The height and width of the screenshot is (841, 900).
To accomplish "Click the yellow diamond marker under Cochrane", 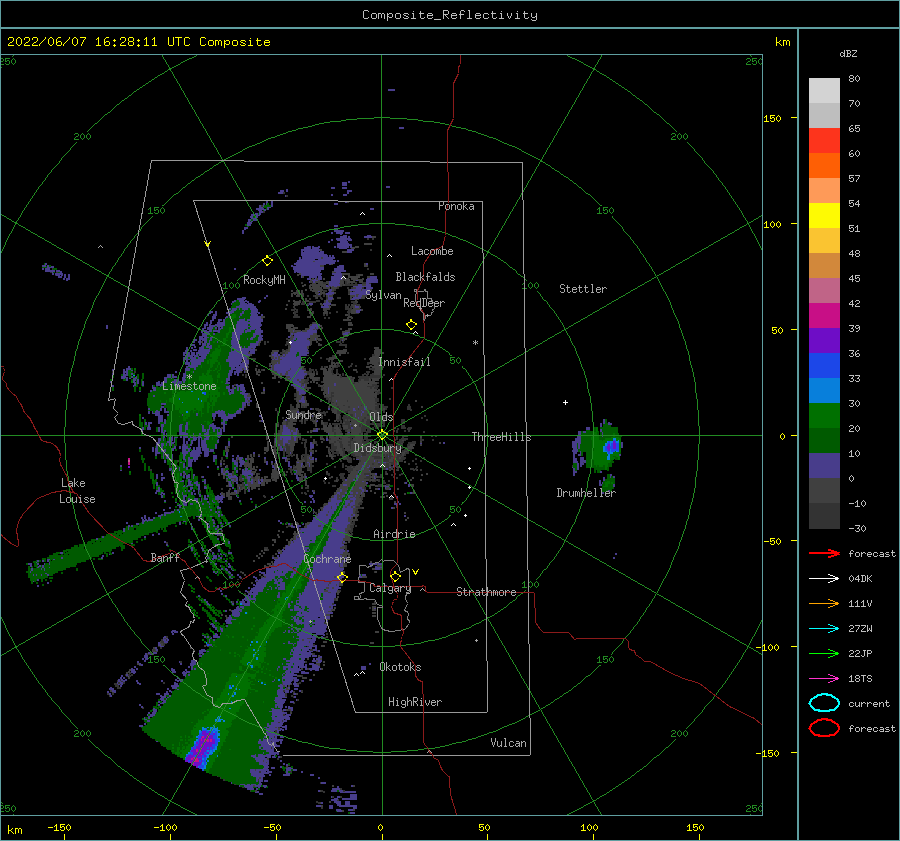I will tap(342, 577).
